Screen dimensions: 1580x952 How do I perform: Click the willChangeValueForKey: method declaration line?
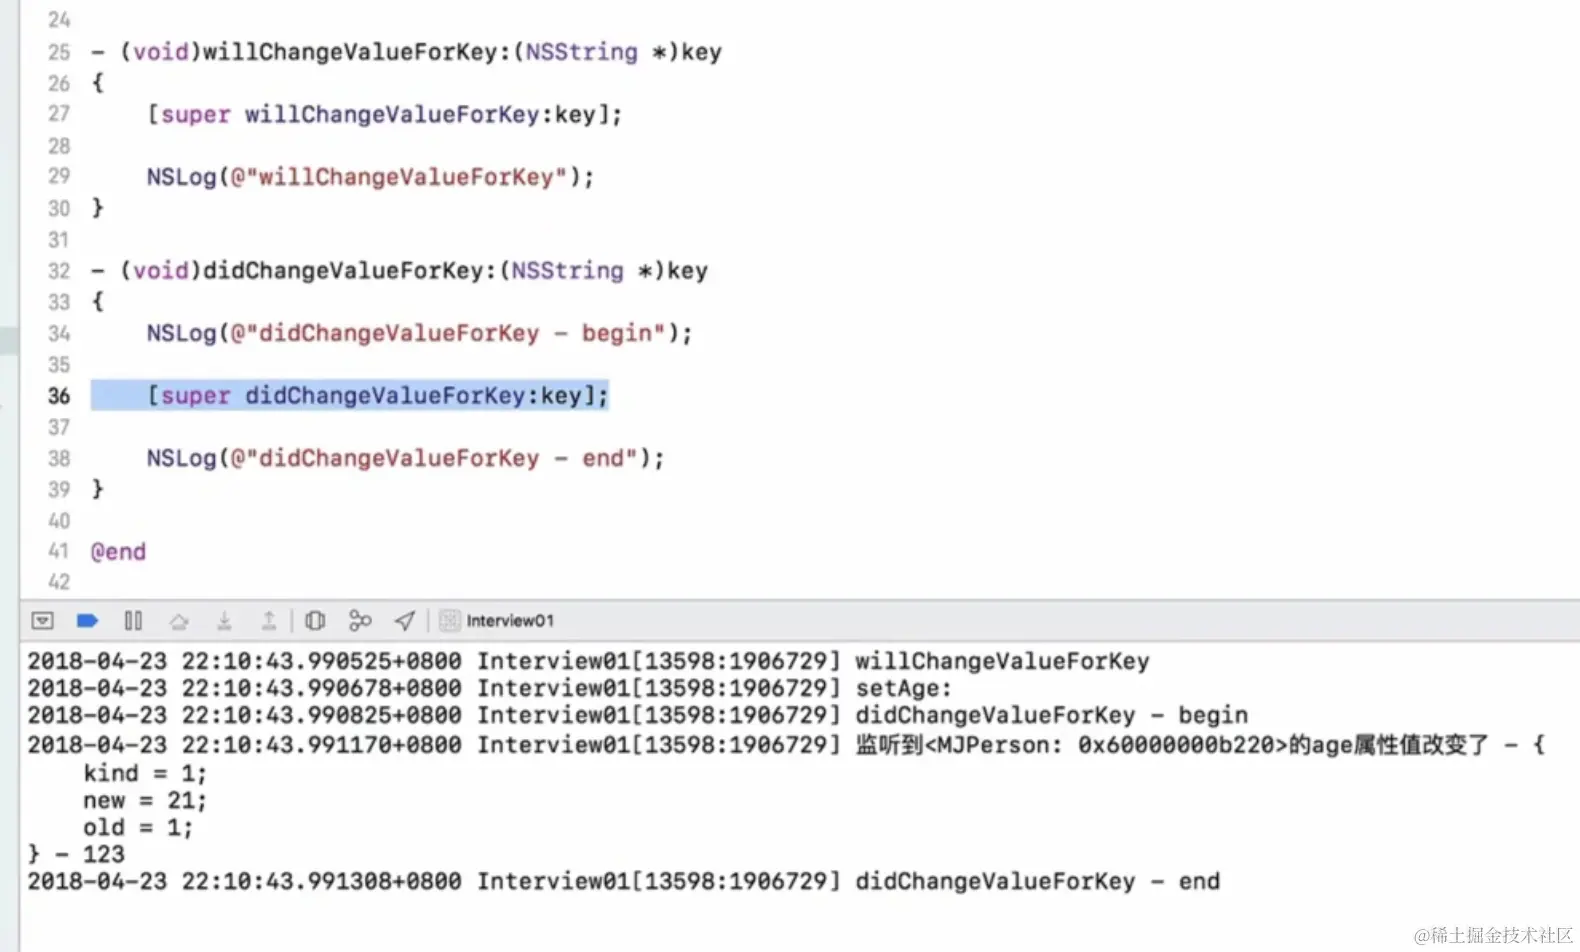pyautogui.click(x=406, y=52)
